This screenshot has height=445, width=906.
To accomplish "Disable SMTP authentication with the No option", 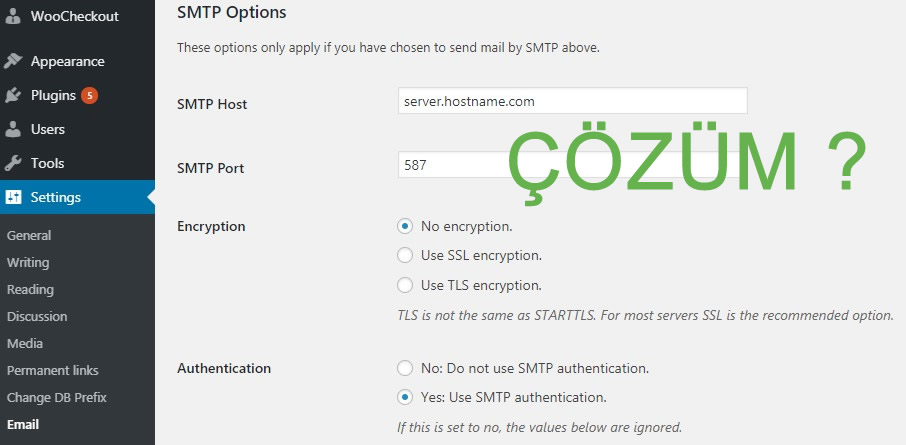I will pos(405,368).
